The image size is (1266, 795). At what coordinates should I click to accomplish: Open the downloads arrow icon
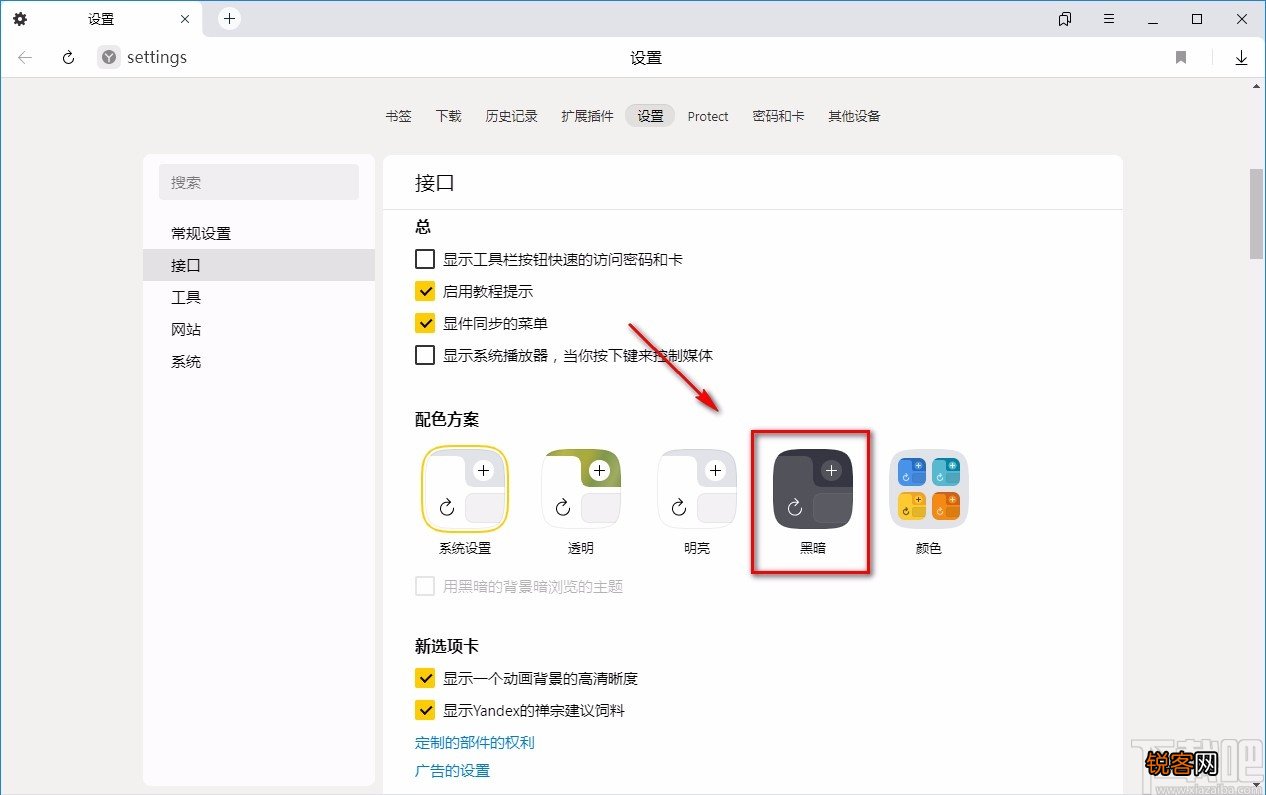tap(1241, 58)
